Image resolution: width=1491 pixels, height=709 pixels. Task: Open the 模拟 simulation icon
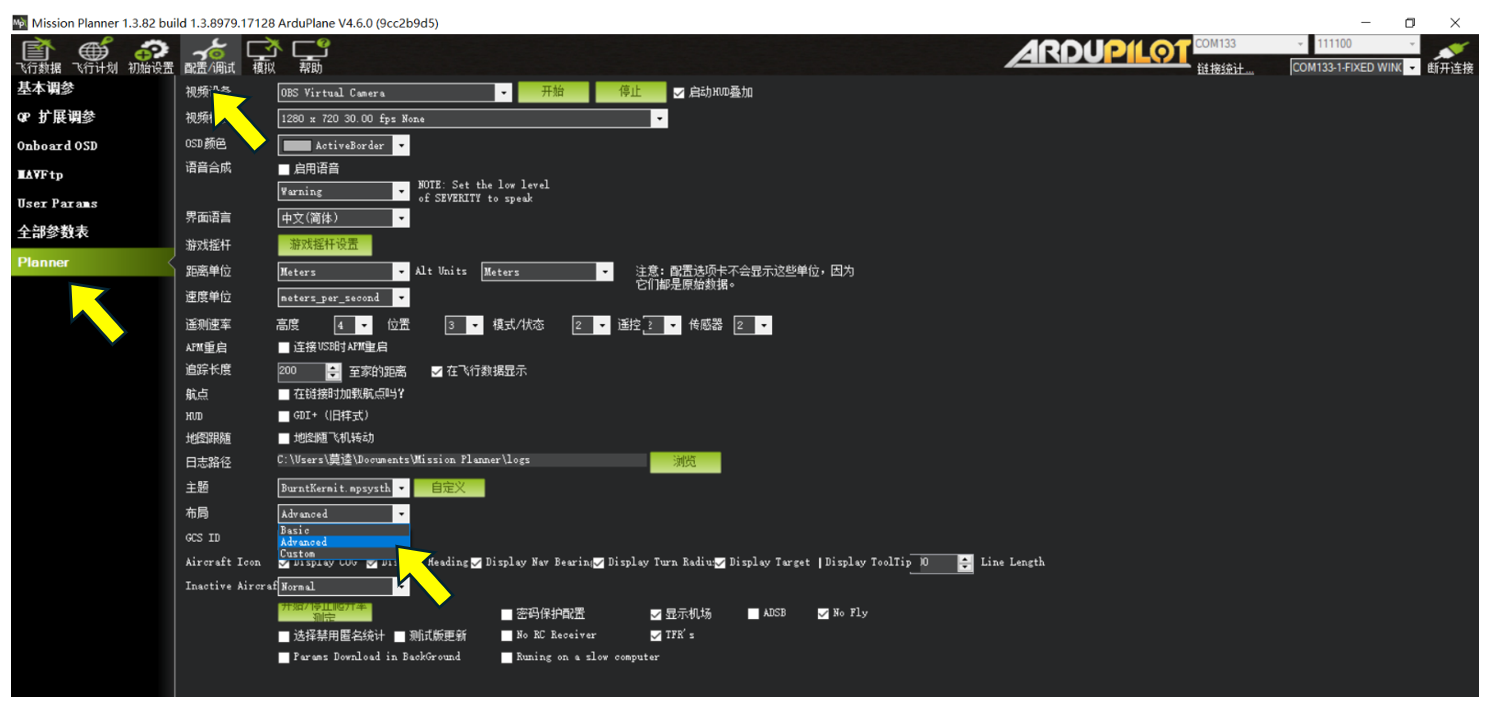pyautogui.click(x=264, y=55)
